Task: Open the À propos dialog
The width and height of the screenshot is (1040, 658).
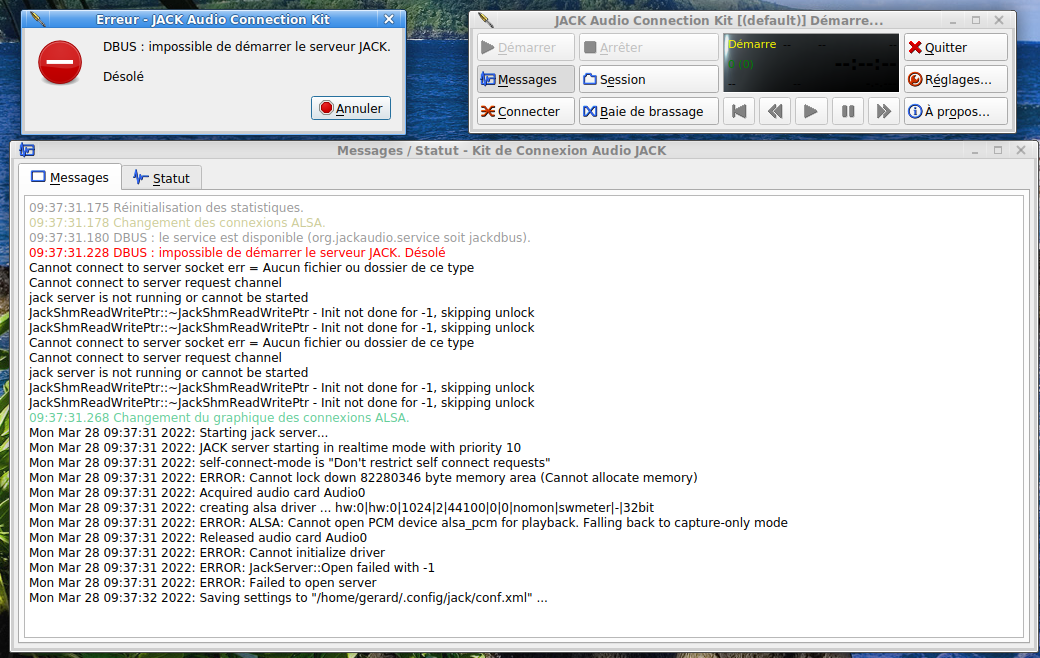Action: [956, 111]
